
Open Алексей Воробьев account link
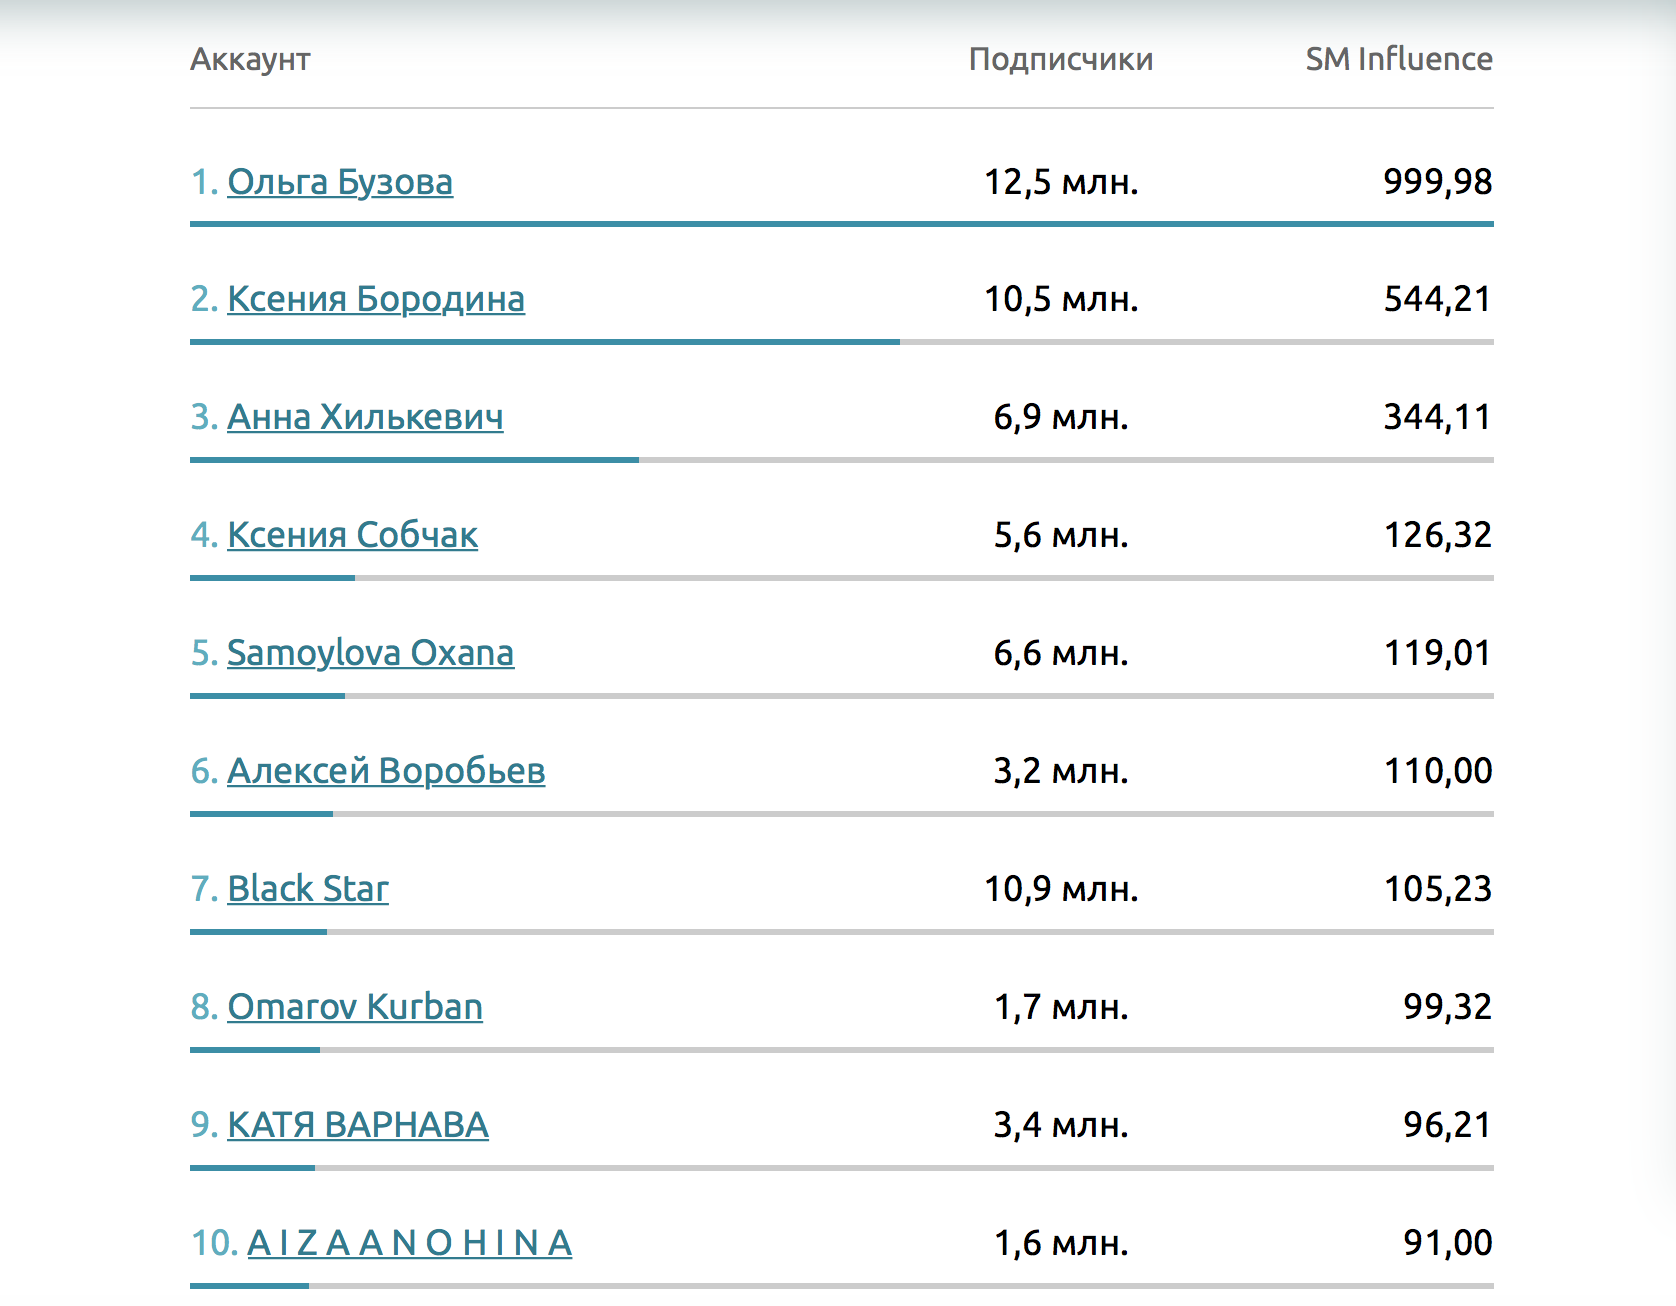[x=386, y=771]
